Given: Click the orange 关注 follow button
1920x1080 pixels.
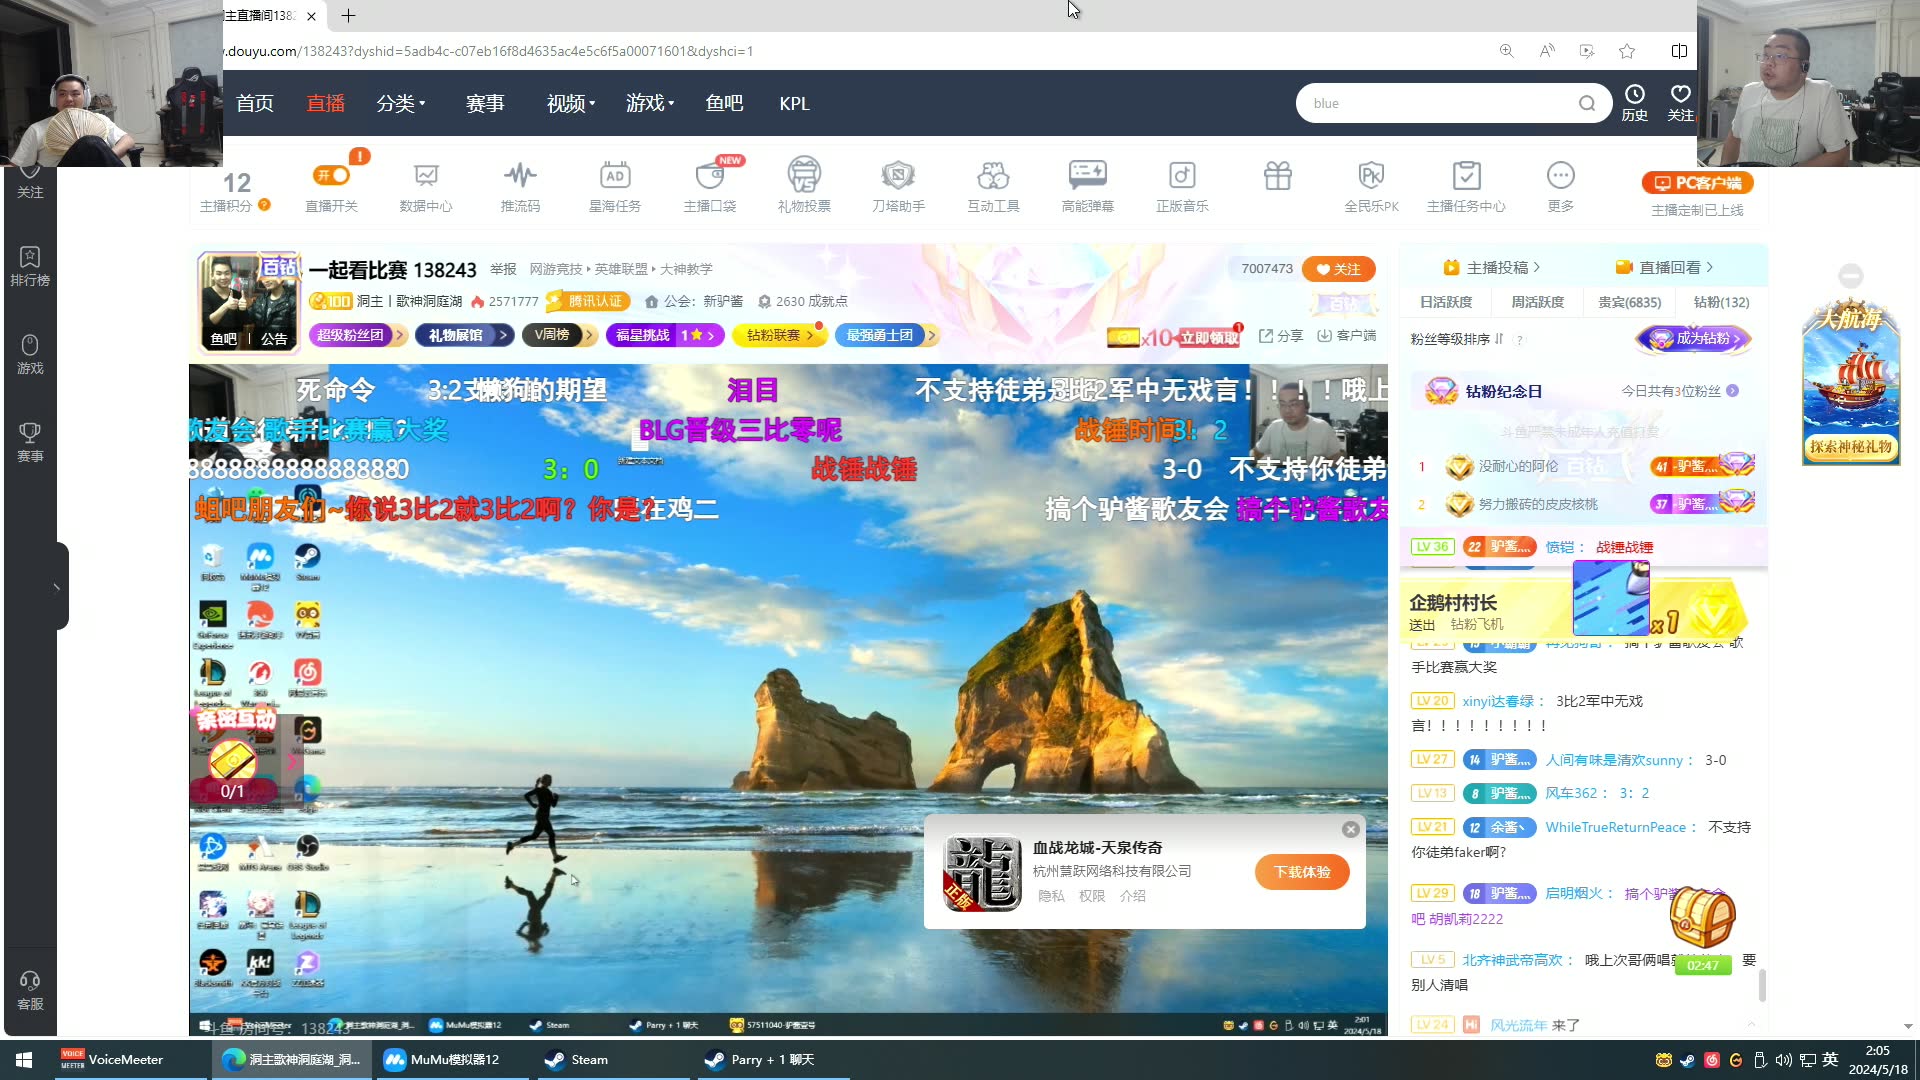Looking at the screenshot, I should pyautogui.click(x=1338, y=269).
